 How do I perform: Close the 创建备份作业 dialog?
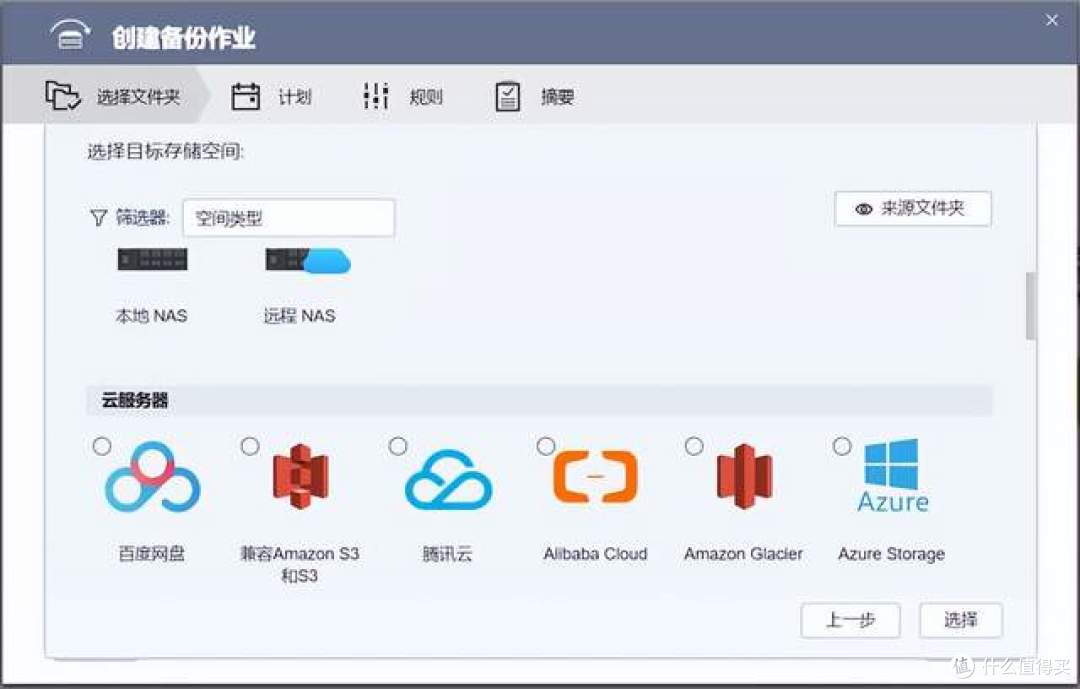(1052, 21)
